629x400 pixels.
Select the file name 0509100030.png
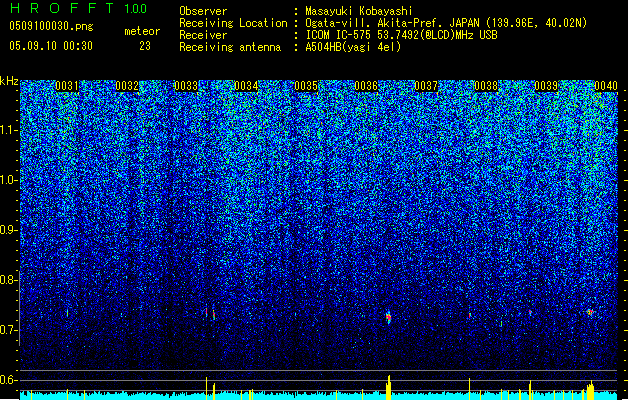coord(51,26)
